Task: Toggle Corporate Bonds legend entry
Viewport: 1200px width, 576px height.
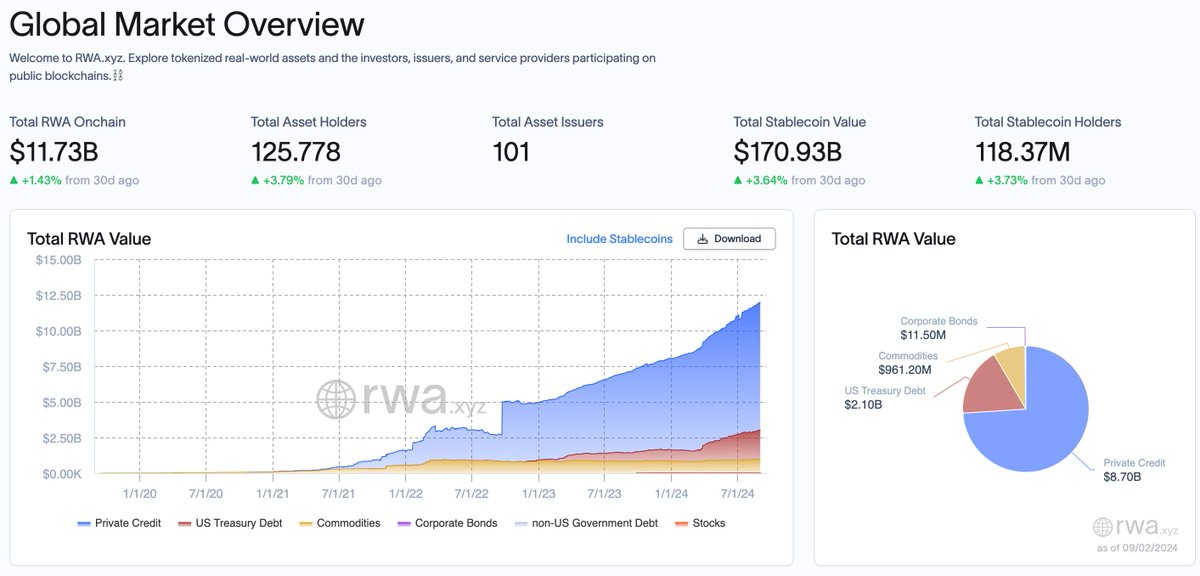Action: click(x=447, y=523)
